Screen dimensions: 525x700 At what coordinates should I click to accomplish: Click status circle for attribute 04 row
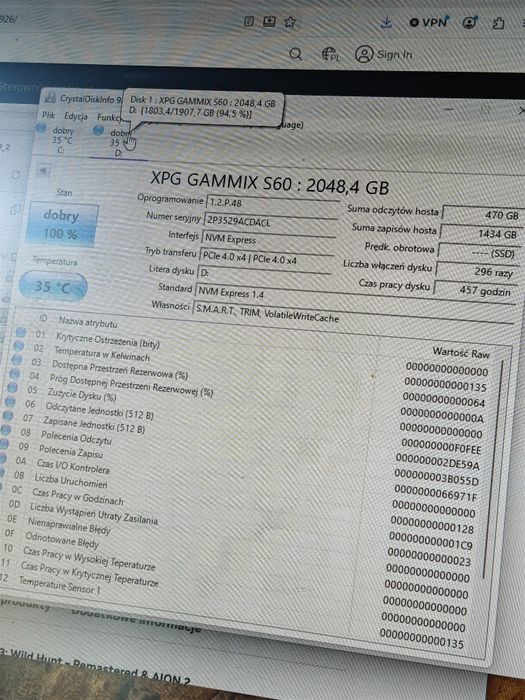(x=14, y=374)
